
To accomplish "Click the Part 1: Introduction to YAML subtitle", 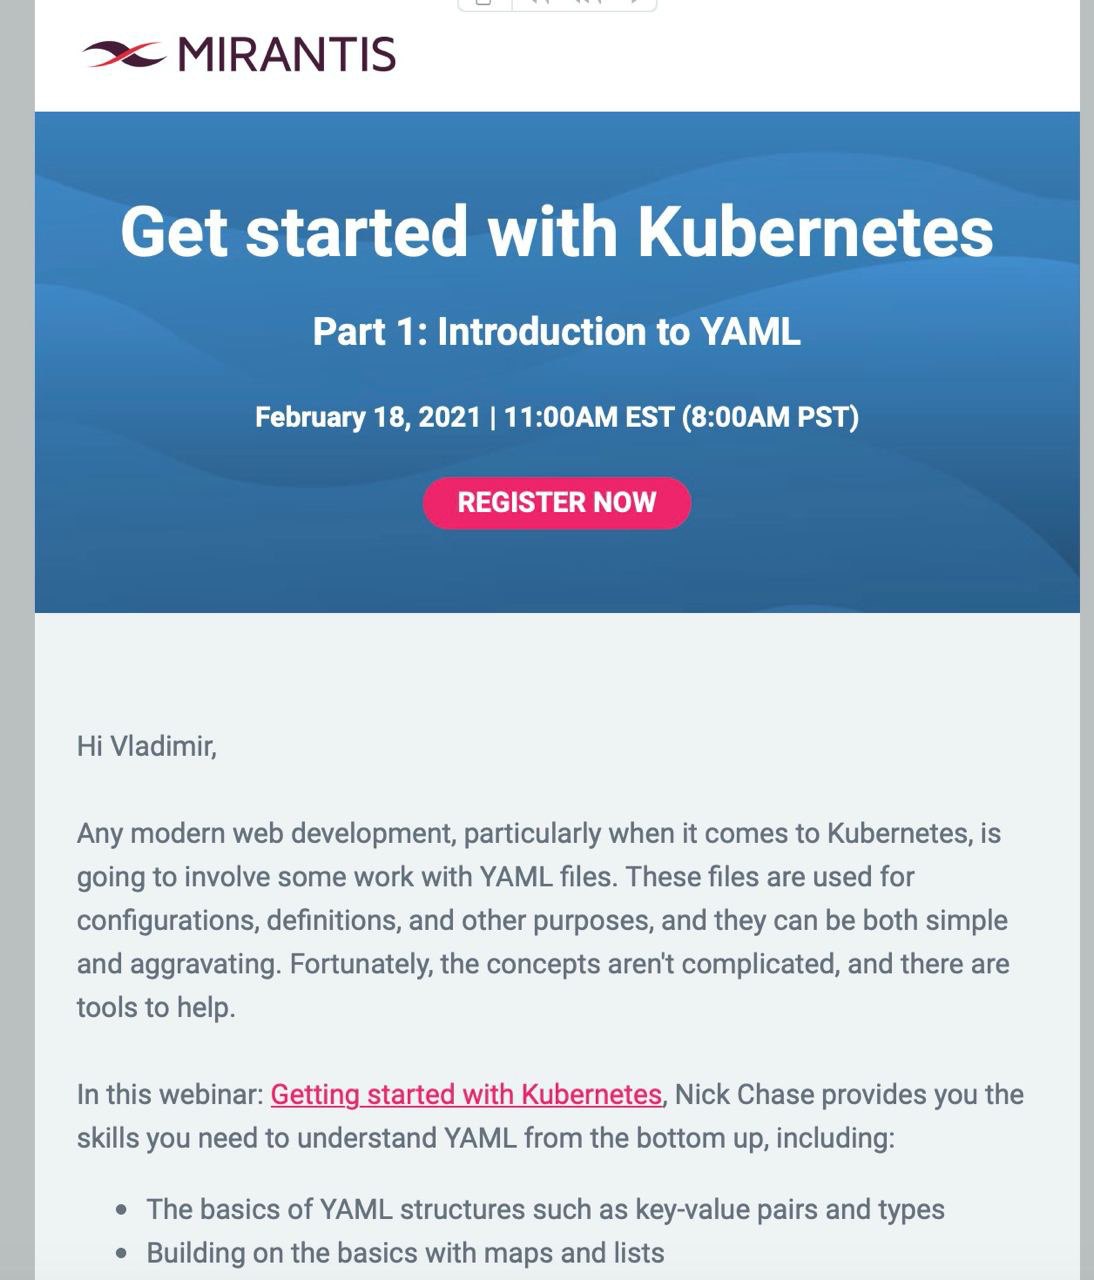I will point(557,332).
